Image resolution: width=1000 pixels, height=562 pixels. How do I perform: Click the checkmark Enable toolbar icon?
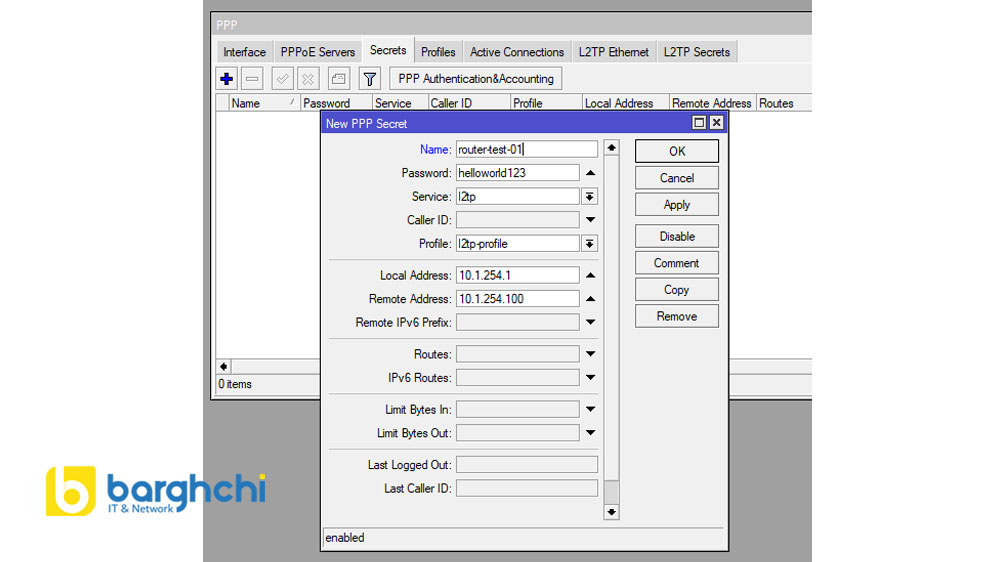pos(283,79)
